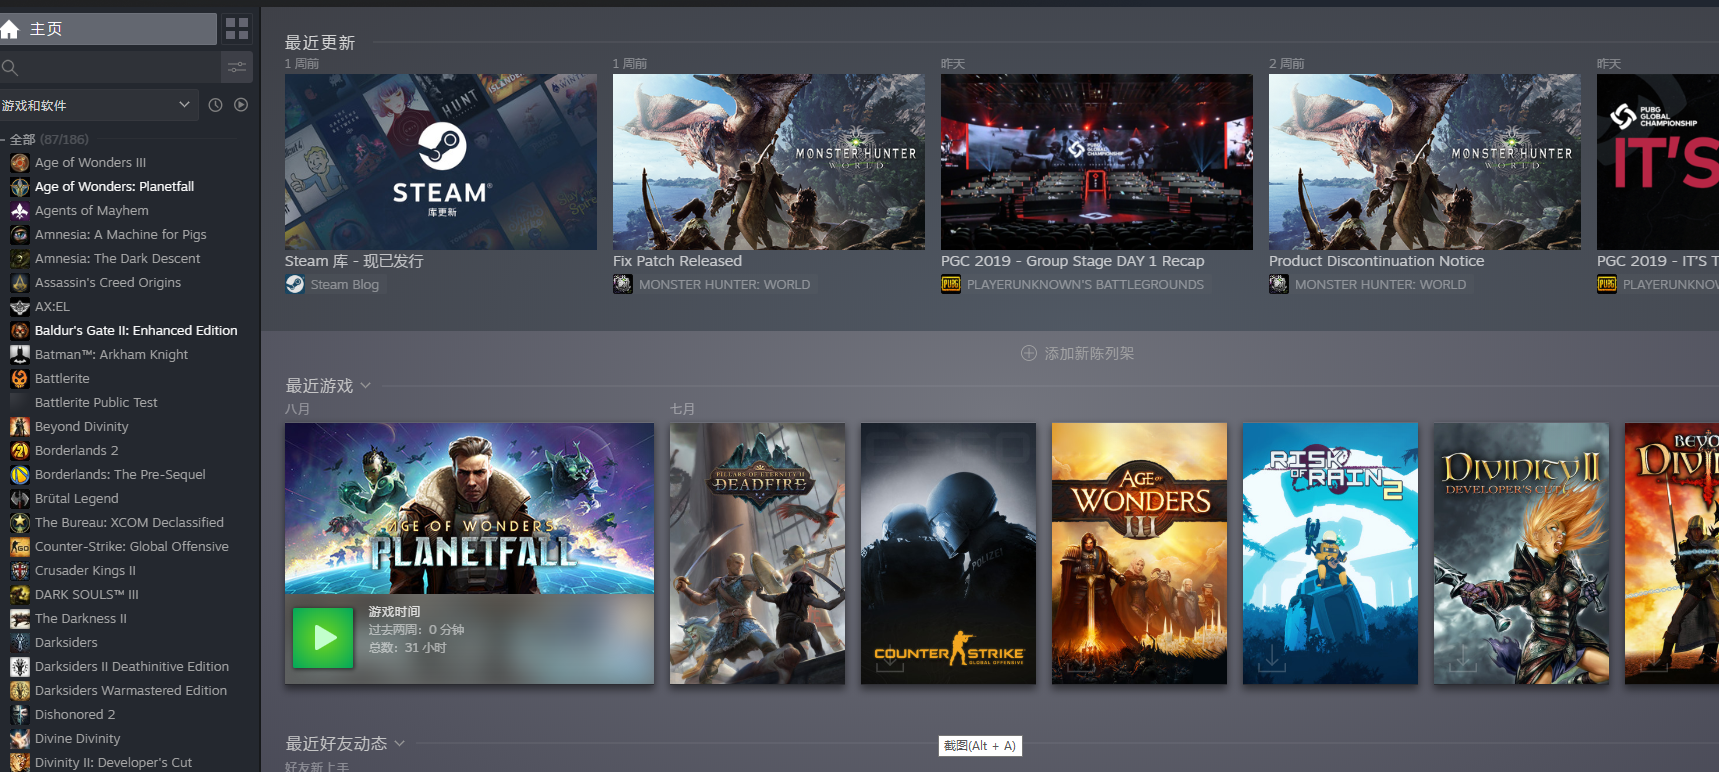The image size is (1719, 772).
Task: Play Age of Wonders: Planetfall green button
Action: click(x=323, y=637)
